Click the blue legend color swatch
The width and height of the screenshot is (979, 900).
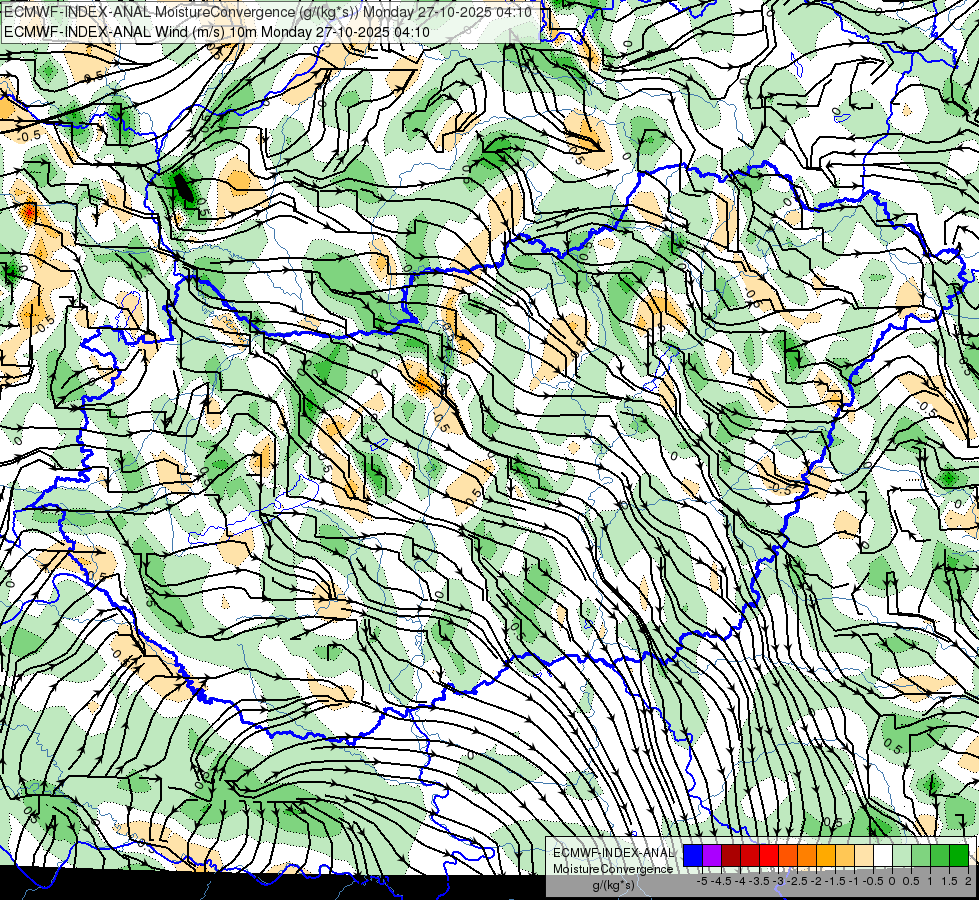[693, 855]
